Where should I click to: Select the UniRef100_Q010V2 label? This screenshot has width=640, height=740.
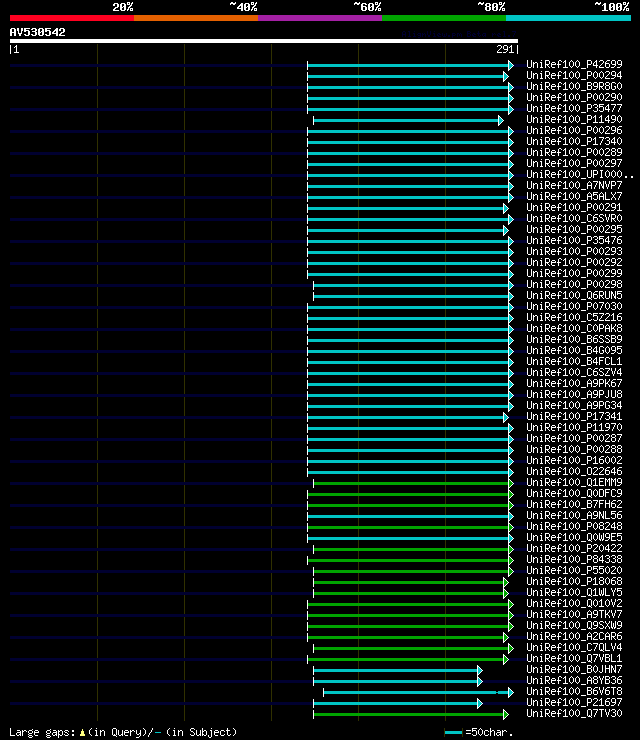point(574,604)
